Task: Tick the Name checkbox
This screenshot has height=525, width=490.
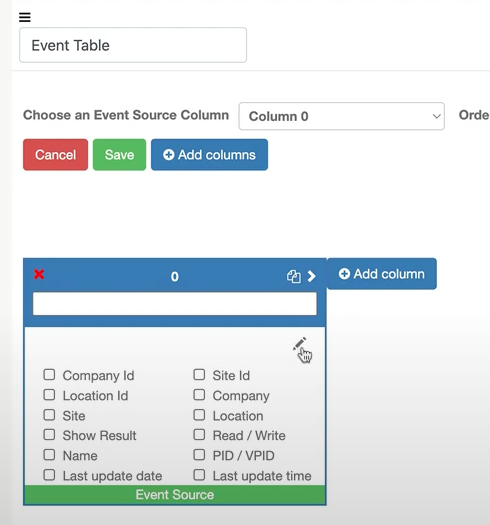Action: (x=49, y=455)
